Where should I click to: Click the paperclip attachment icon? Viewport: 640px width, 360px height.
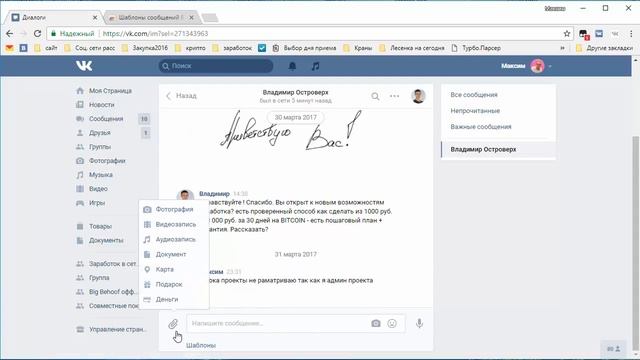pyautogui.click(x=173, y=324)
